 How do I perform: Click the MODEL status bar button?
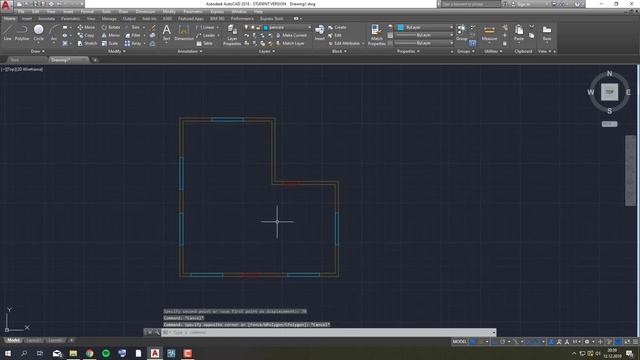click(460, 342)
